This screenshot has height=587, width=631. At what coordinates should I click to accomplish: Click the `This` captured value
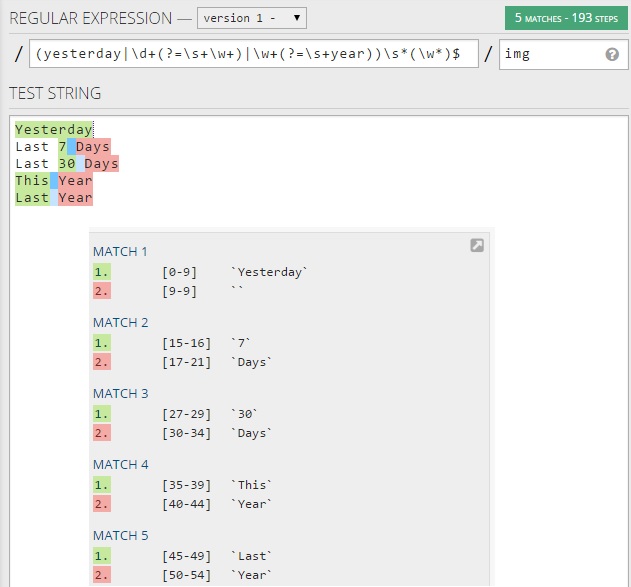[252, 485]
